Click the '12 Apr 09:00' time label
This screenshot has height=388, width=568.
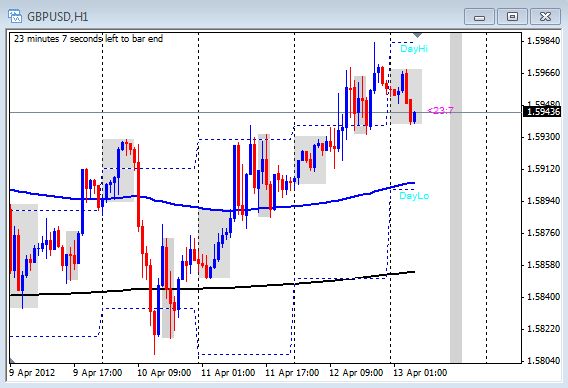pyautogui.click(x=356, y=373)
